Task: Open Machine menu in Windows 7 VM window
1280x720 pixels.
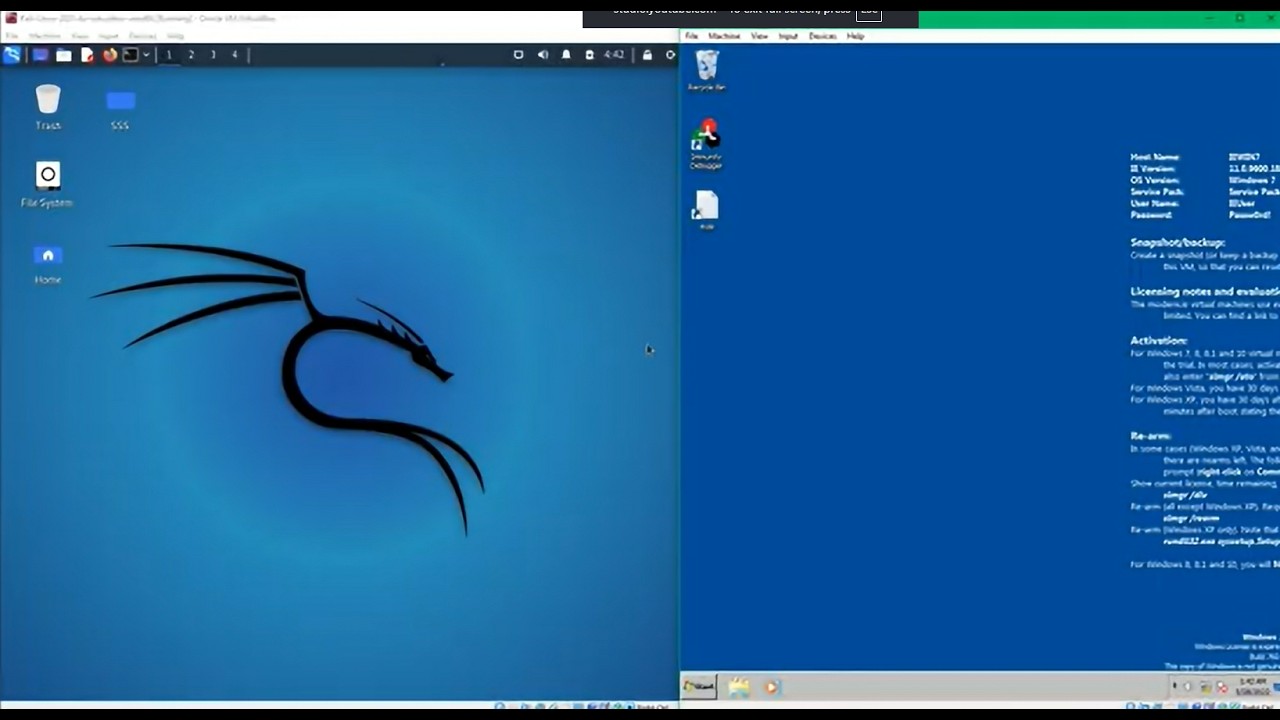Action: pos(724,36)
